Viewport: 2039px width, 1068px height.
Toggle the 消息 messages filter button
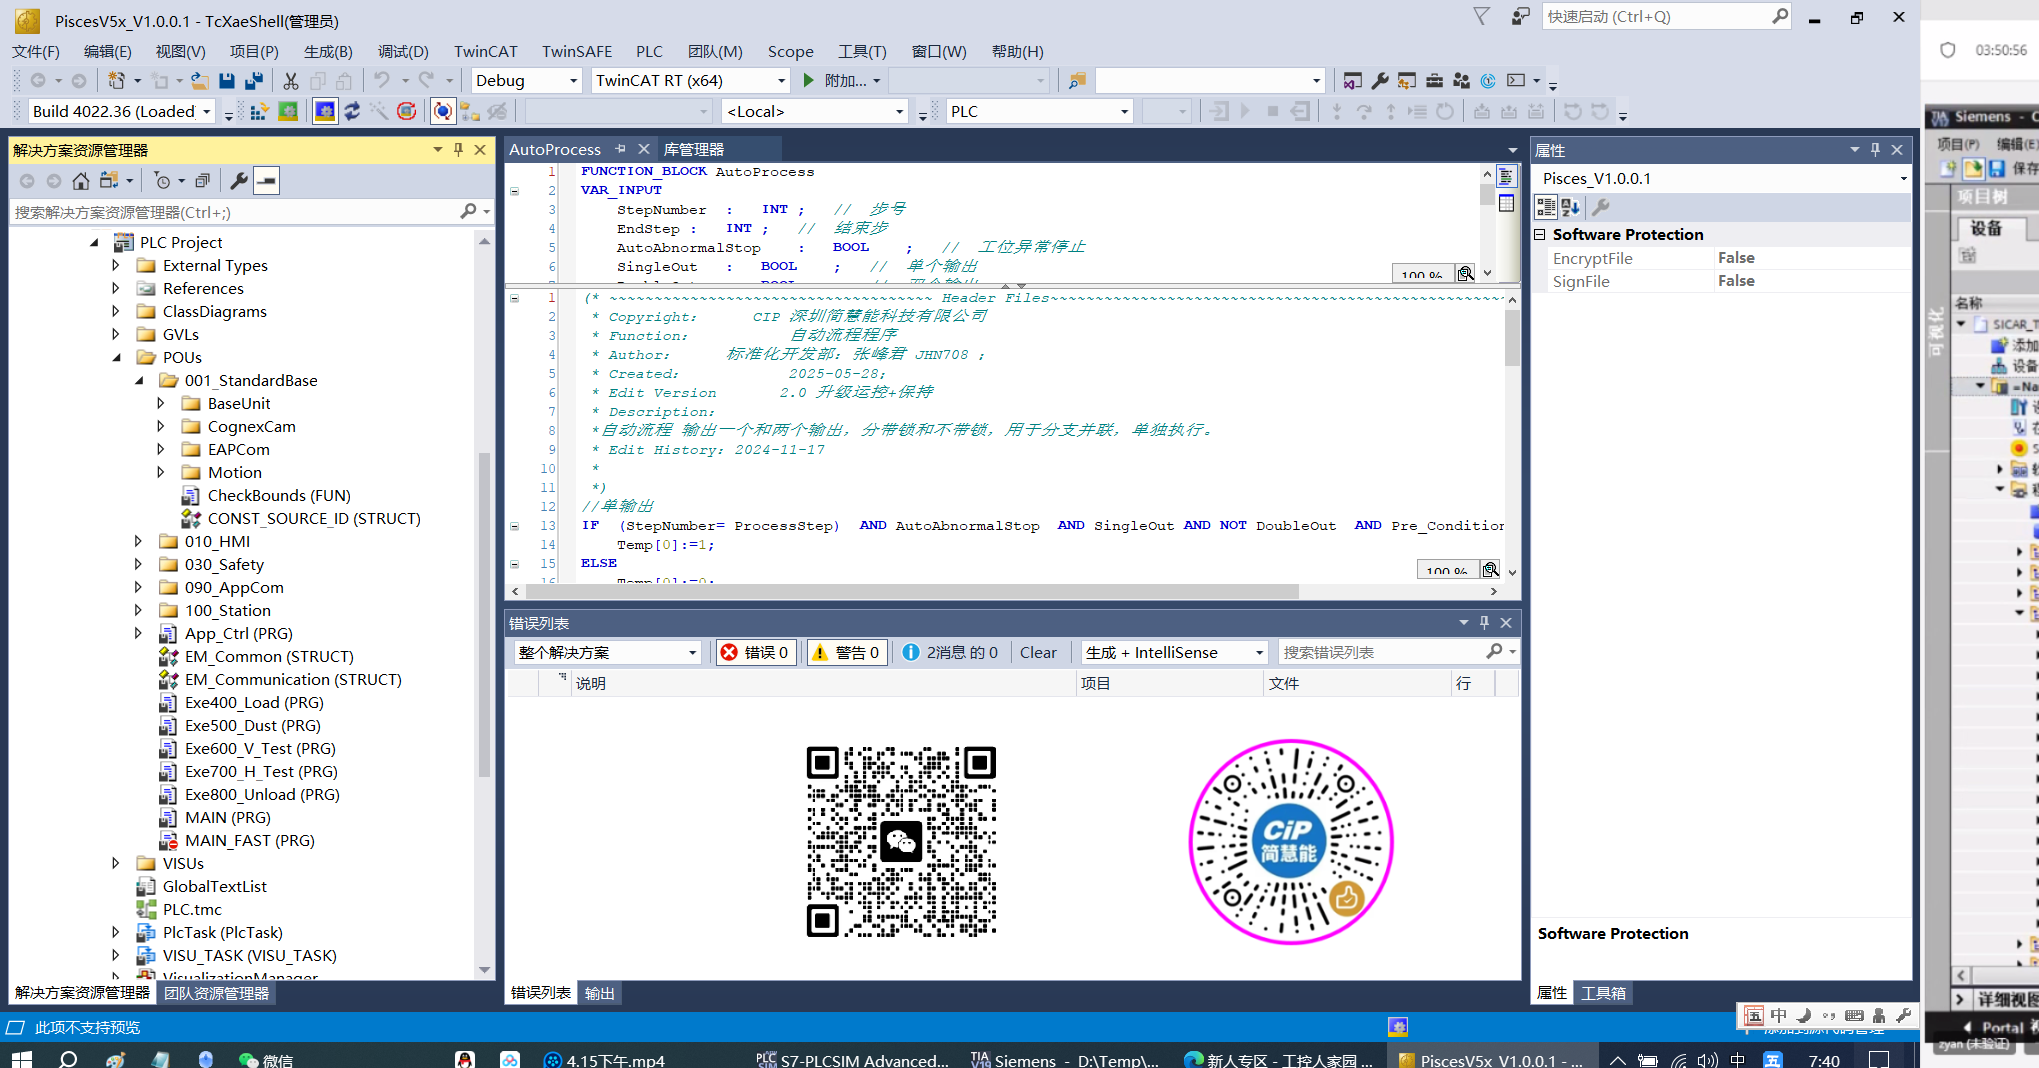pyautogui.click(x=950, y=652)
